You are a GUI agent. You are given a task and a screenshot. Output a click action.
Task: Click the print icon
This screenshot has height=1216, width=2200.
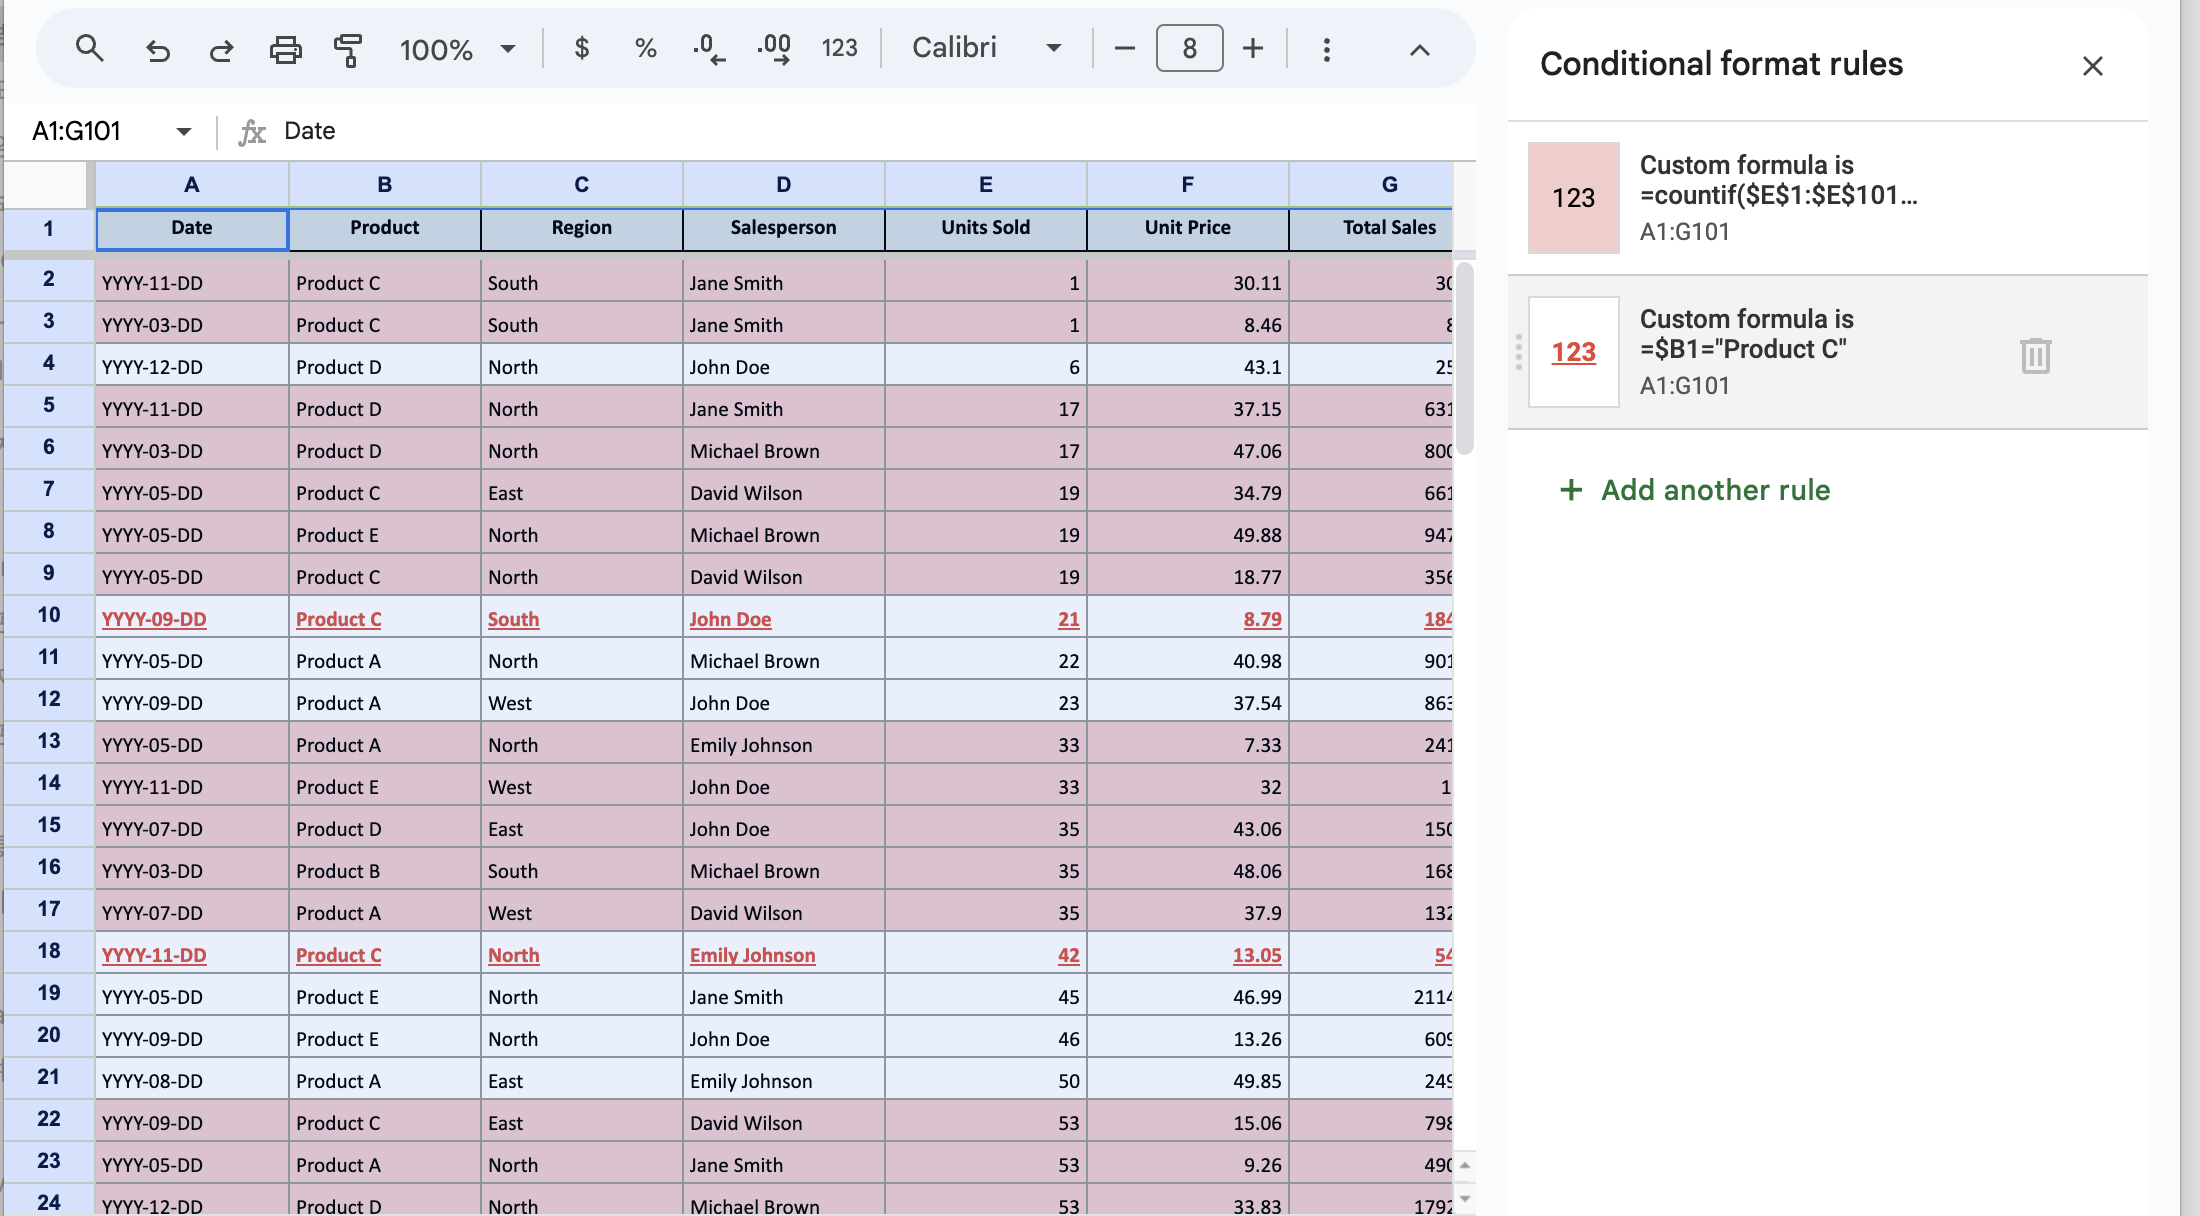[x=286, y=49]
